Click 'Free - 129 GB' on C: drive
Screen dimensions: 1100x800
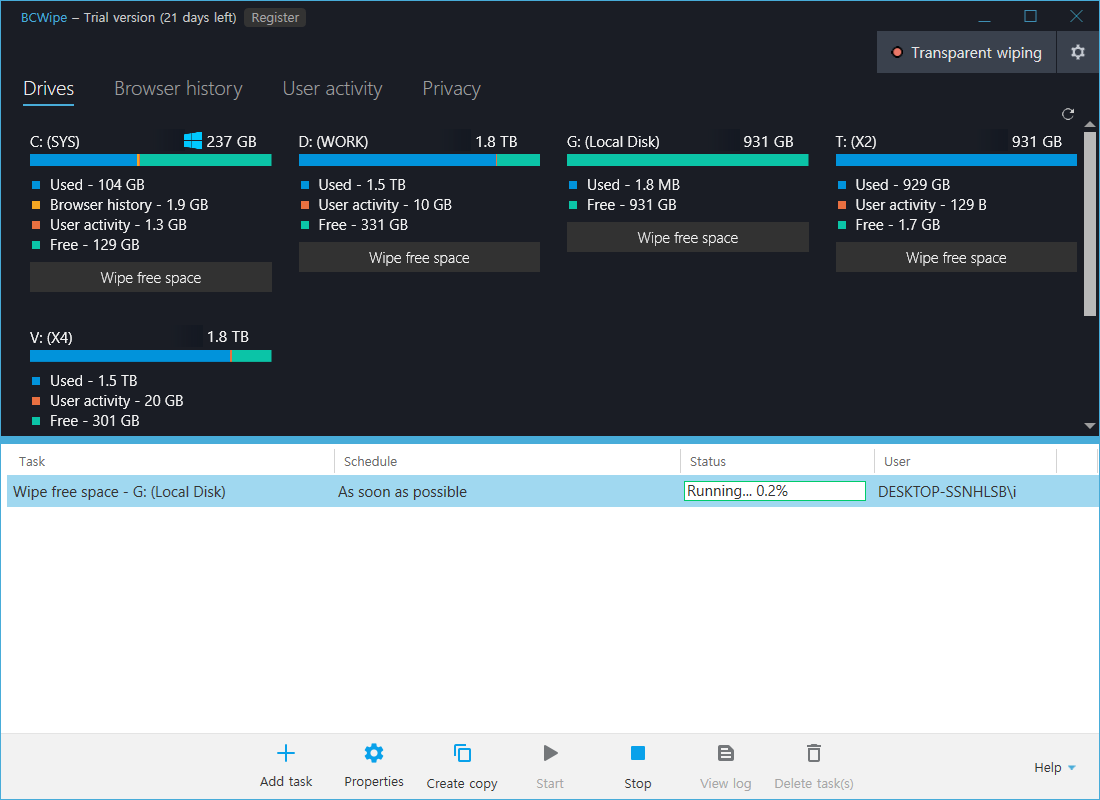(x=95, y=245)
